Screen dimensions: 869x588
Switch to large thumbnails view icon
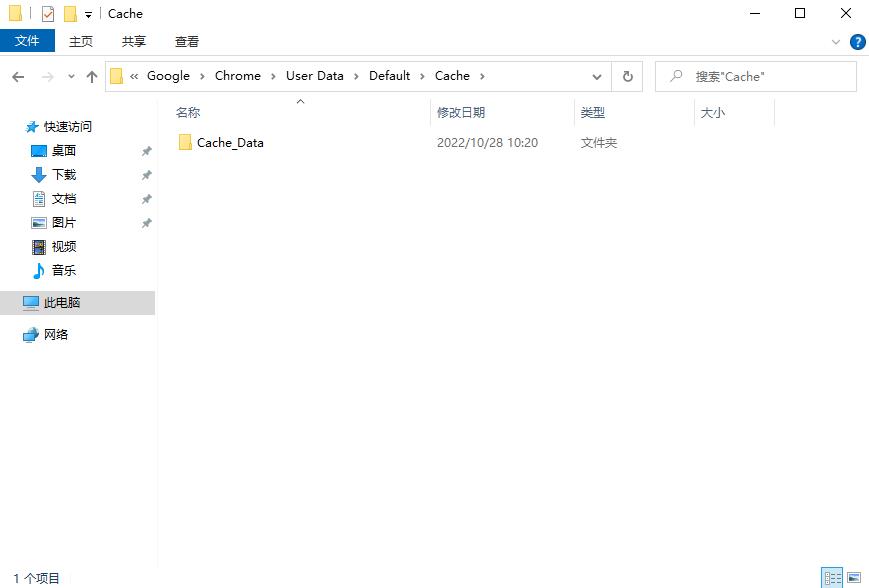(x=854, y=578)
